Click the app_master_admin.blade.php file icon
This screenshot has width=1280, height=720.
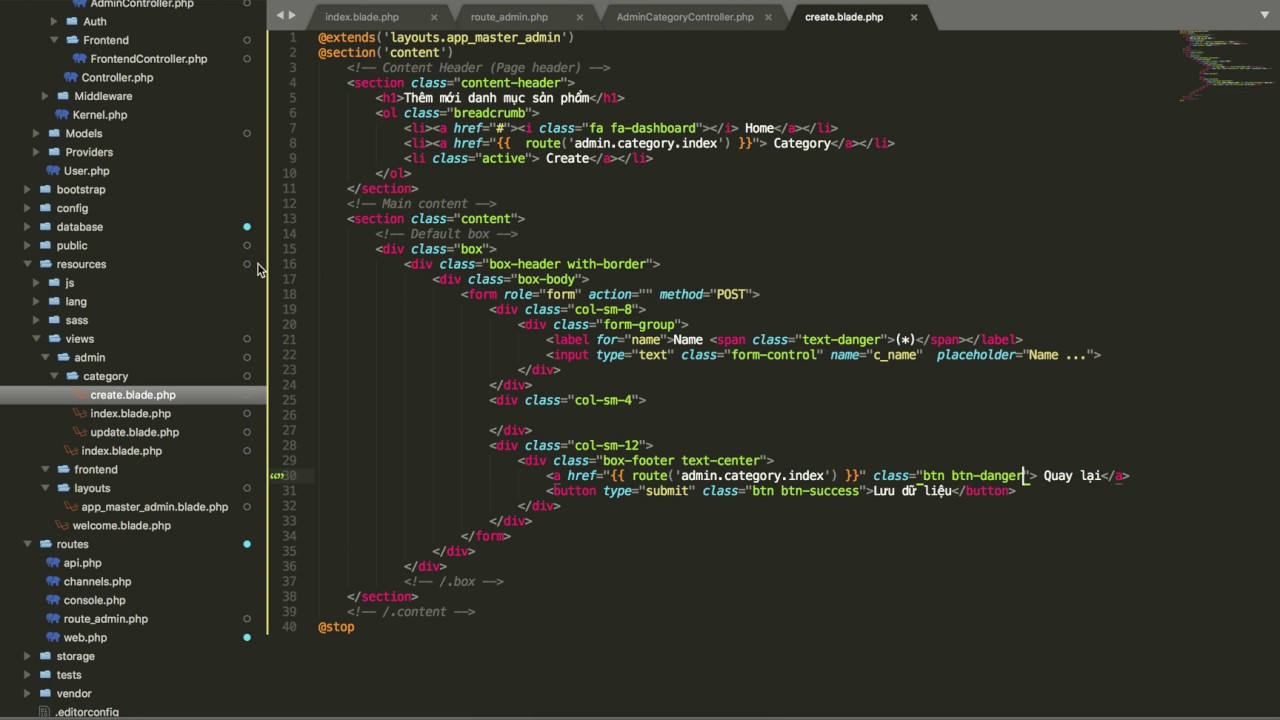coord(71,507)
